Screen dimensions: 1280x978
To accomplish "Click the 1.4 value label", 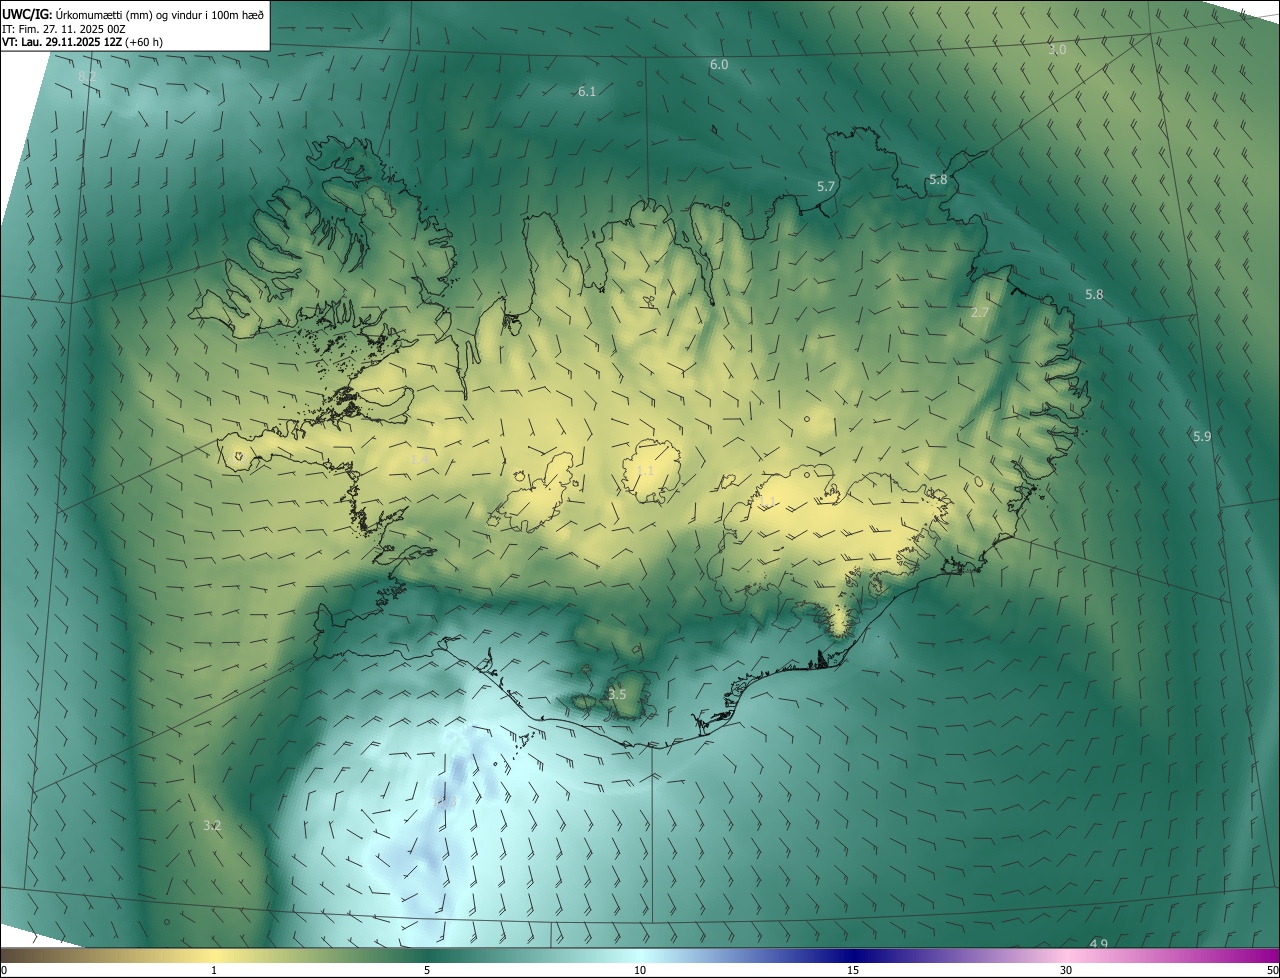I will point(420,459).
